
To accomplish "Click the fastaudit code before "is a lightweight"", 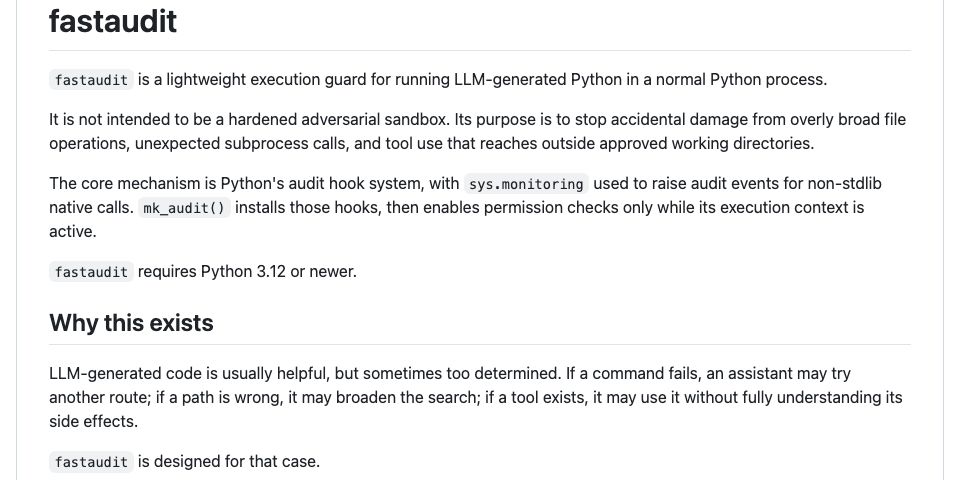I will tap(91, 80).
